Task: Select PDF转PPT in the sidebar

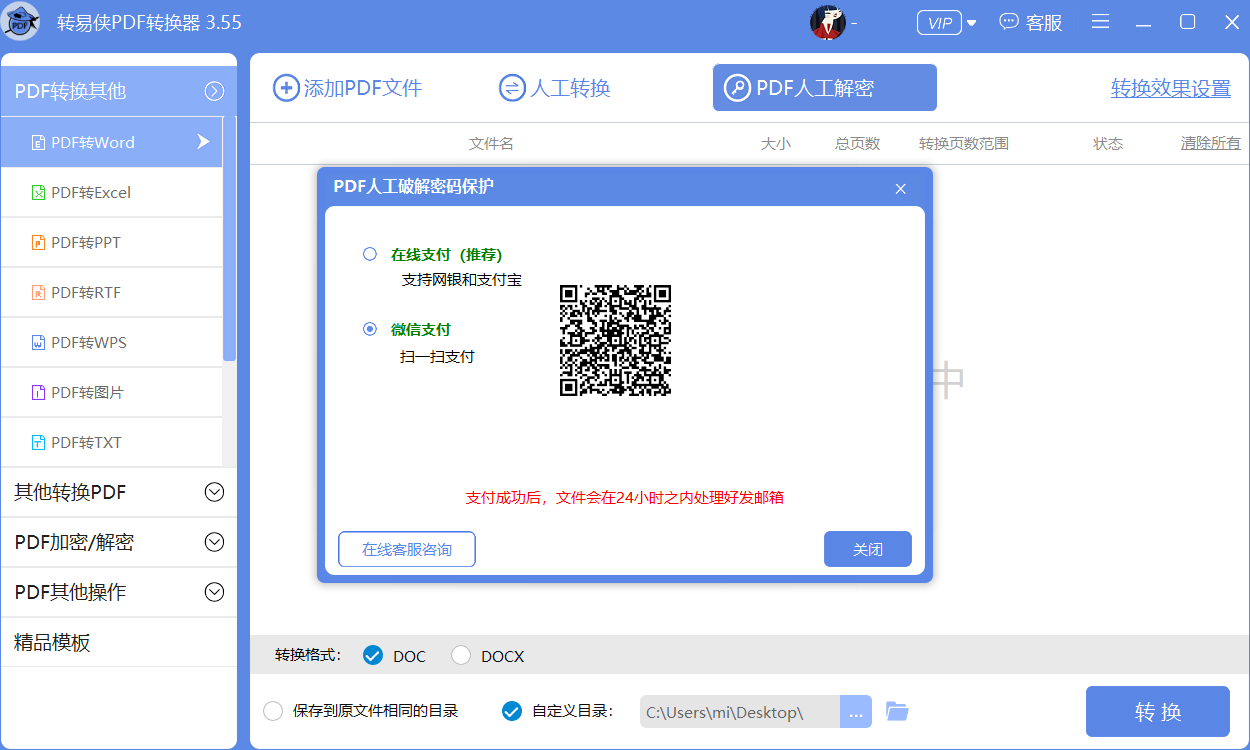Action: coord(111,242)
